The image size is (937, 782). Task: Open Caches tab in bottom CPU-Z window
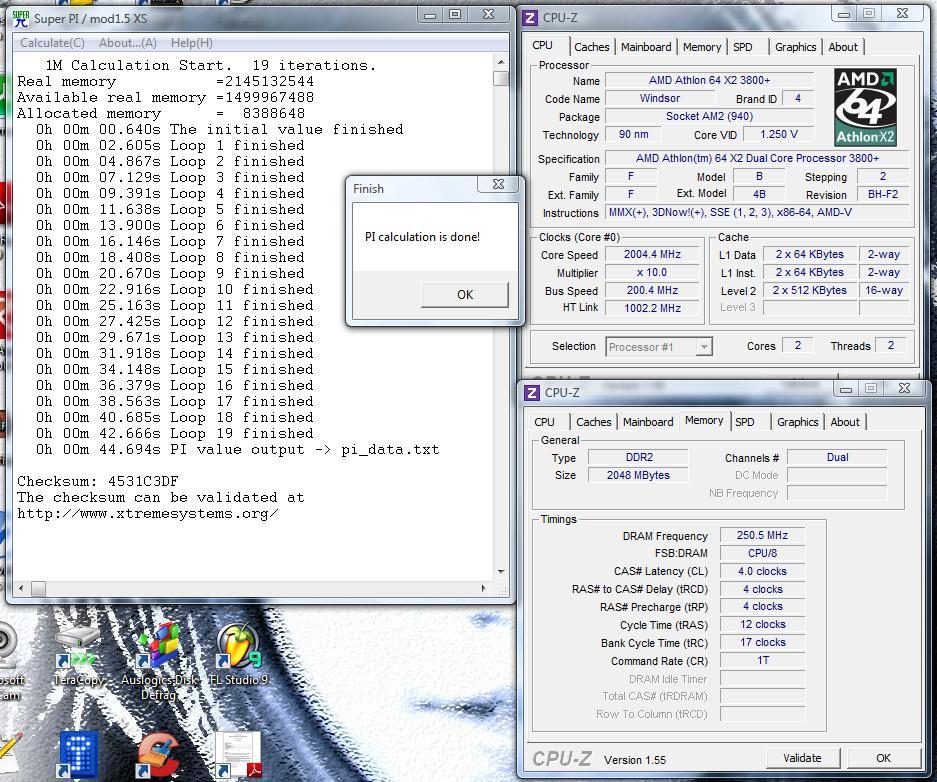point(593,422)
